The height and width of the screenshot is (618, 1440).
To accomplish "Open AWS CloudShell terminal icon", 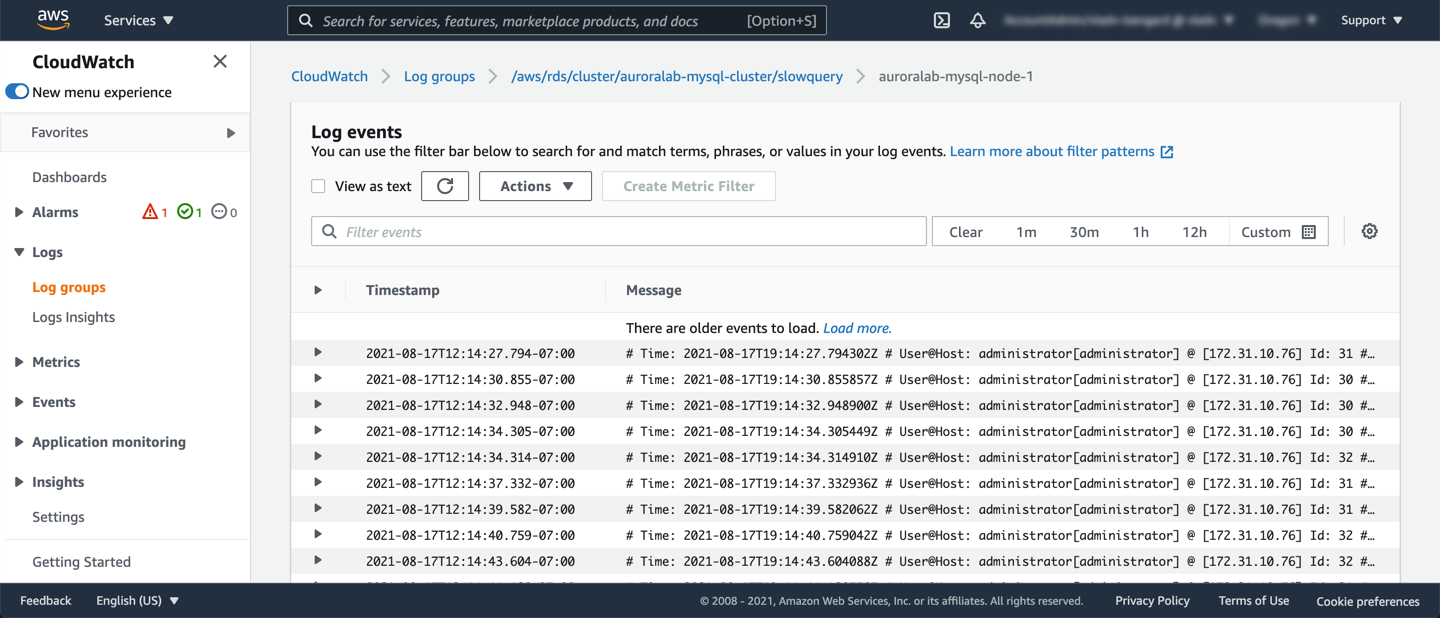I will click(x=941, y=20).
